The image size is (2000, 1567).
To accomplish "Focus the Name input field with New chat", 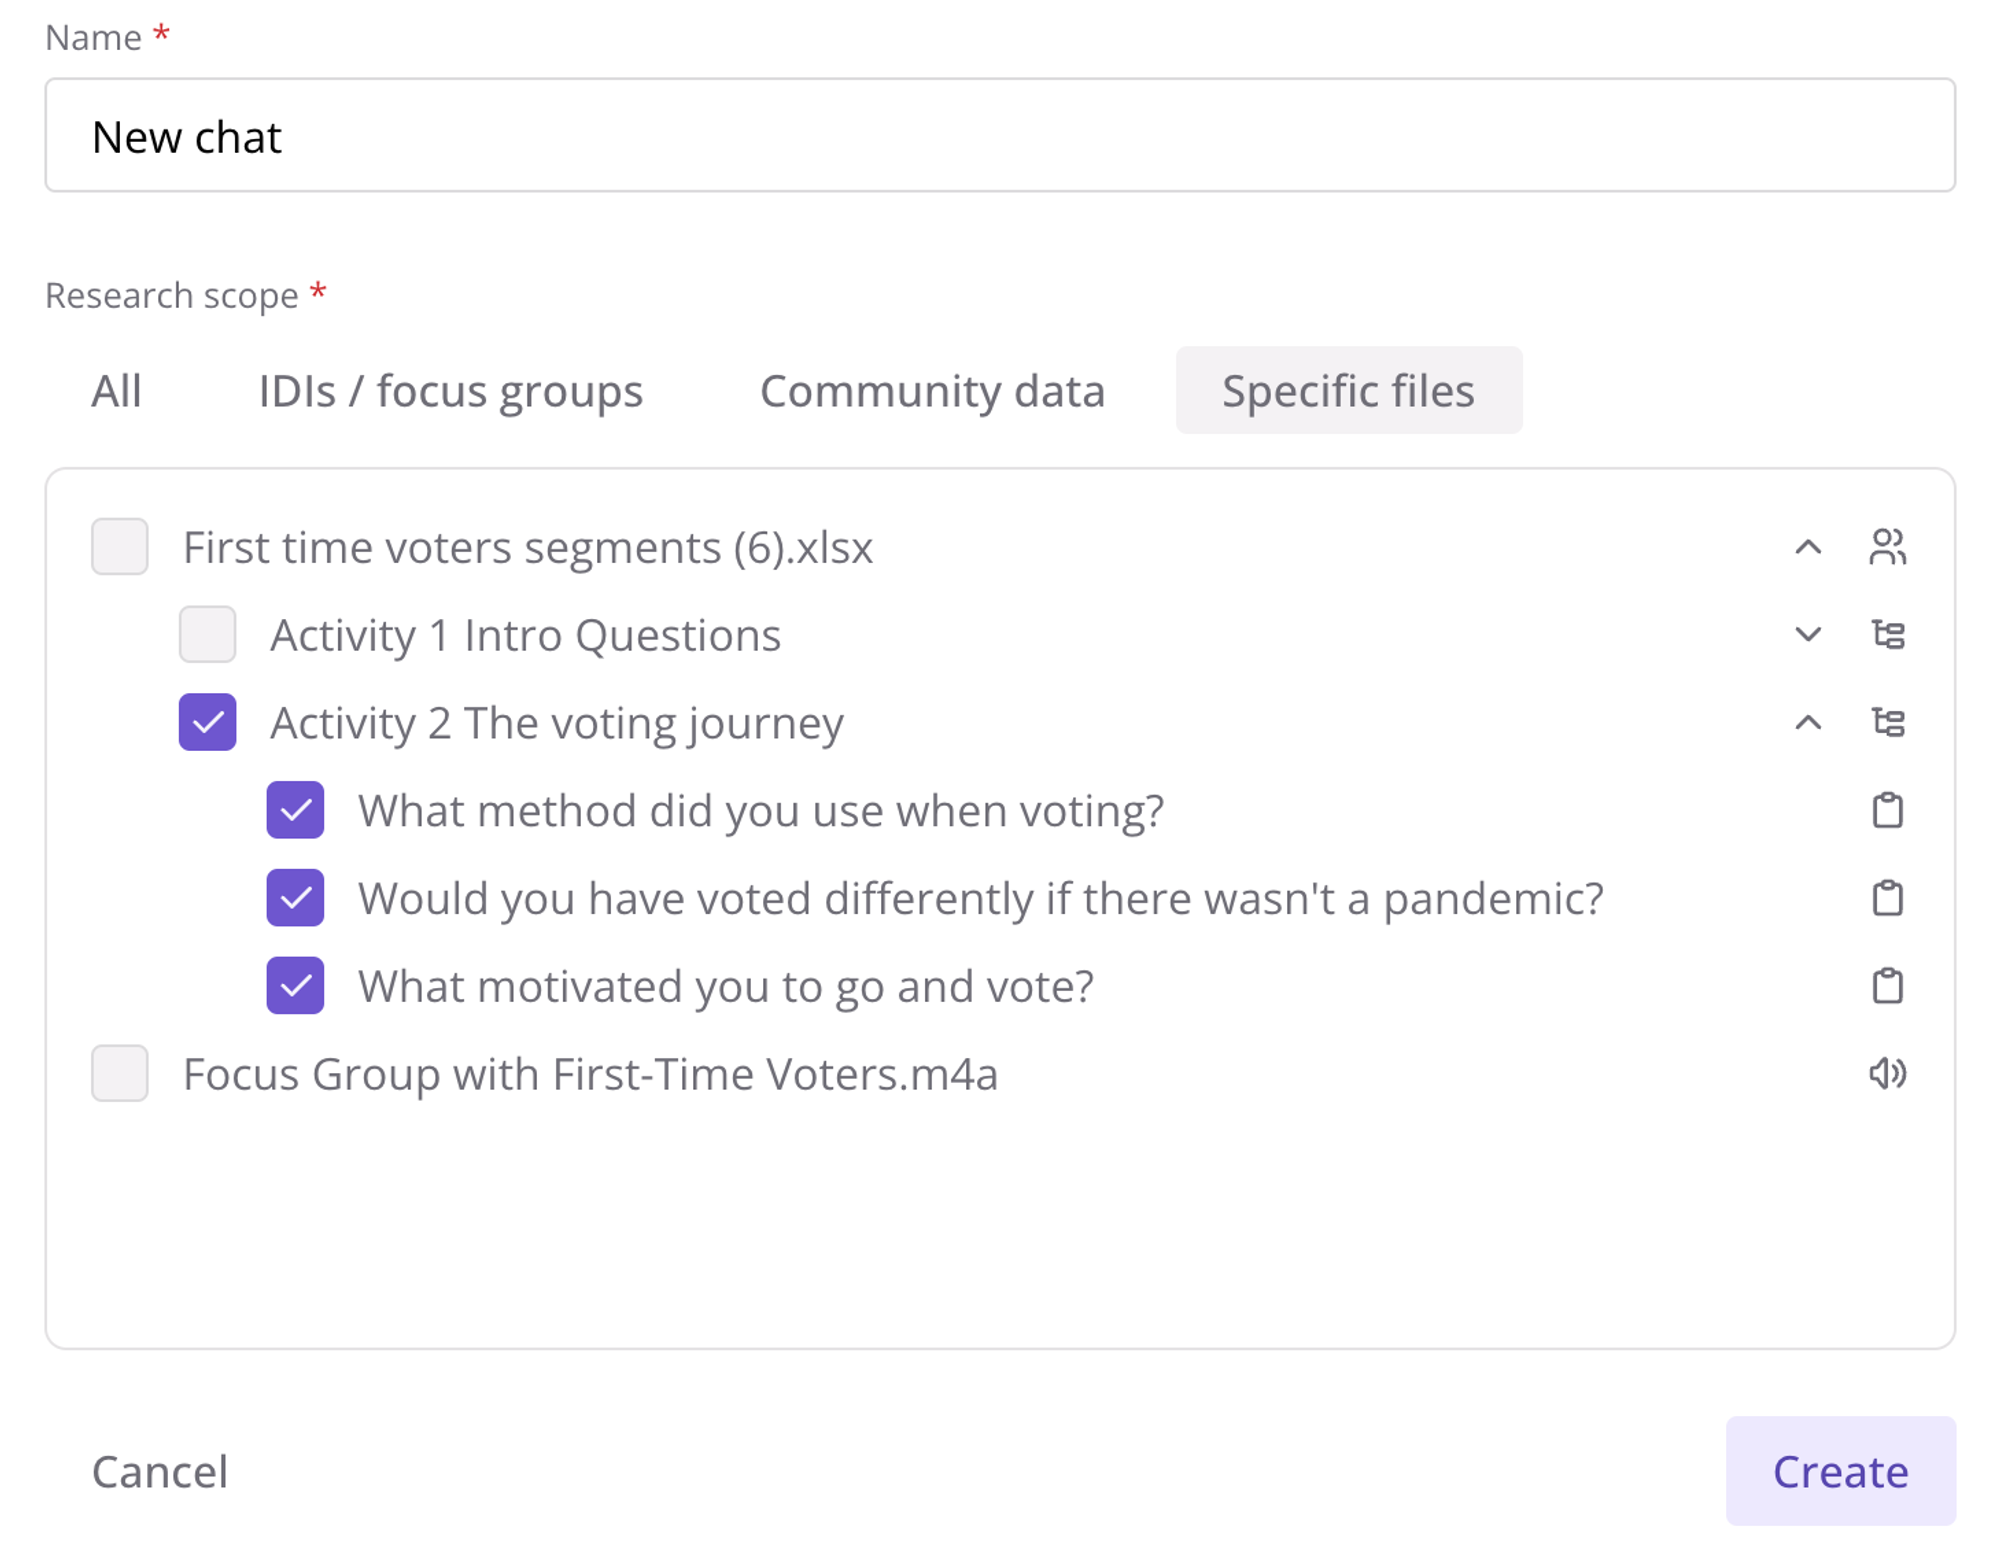I will pos(1000,135).
